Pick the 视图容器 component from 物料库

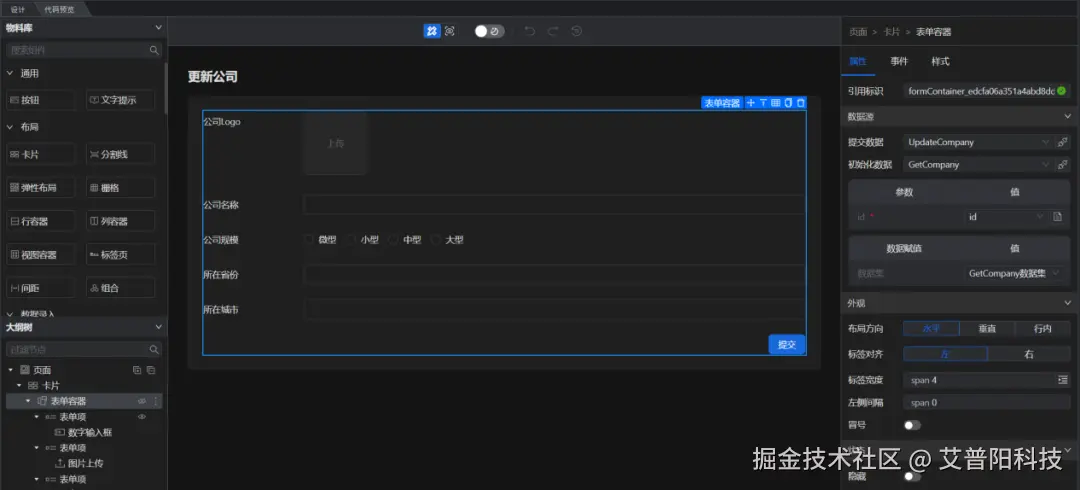point(41,255)
